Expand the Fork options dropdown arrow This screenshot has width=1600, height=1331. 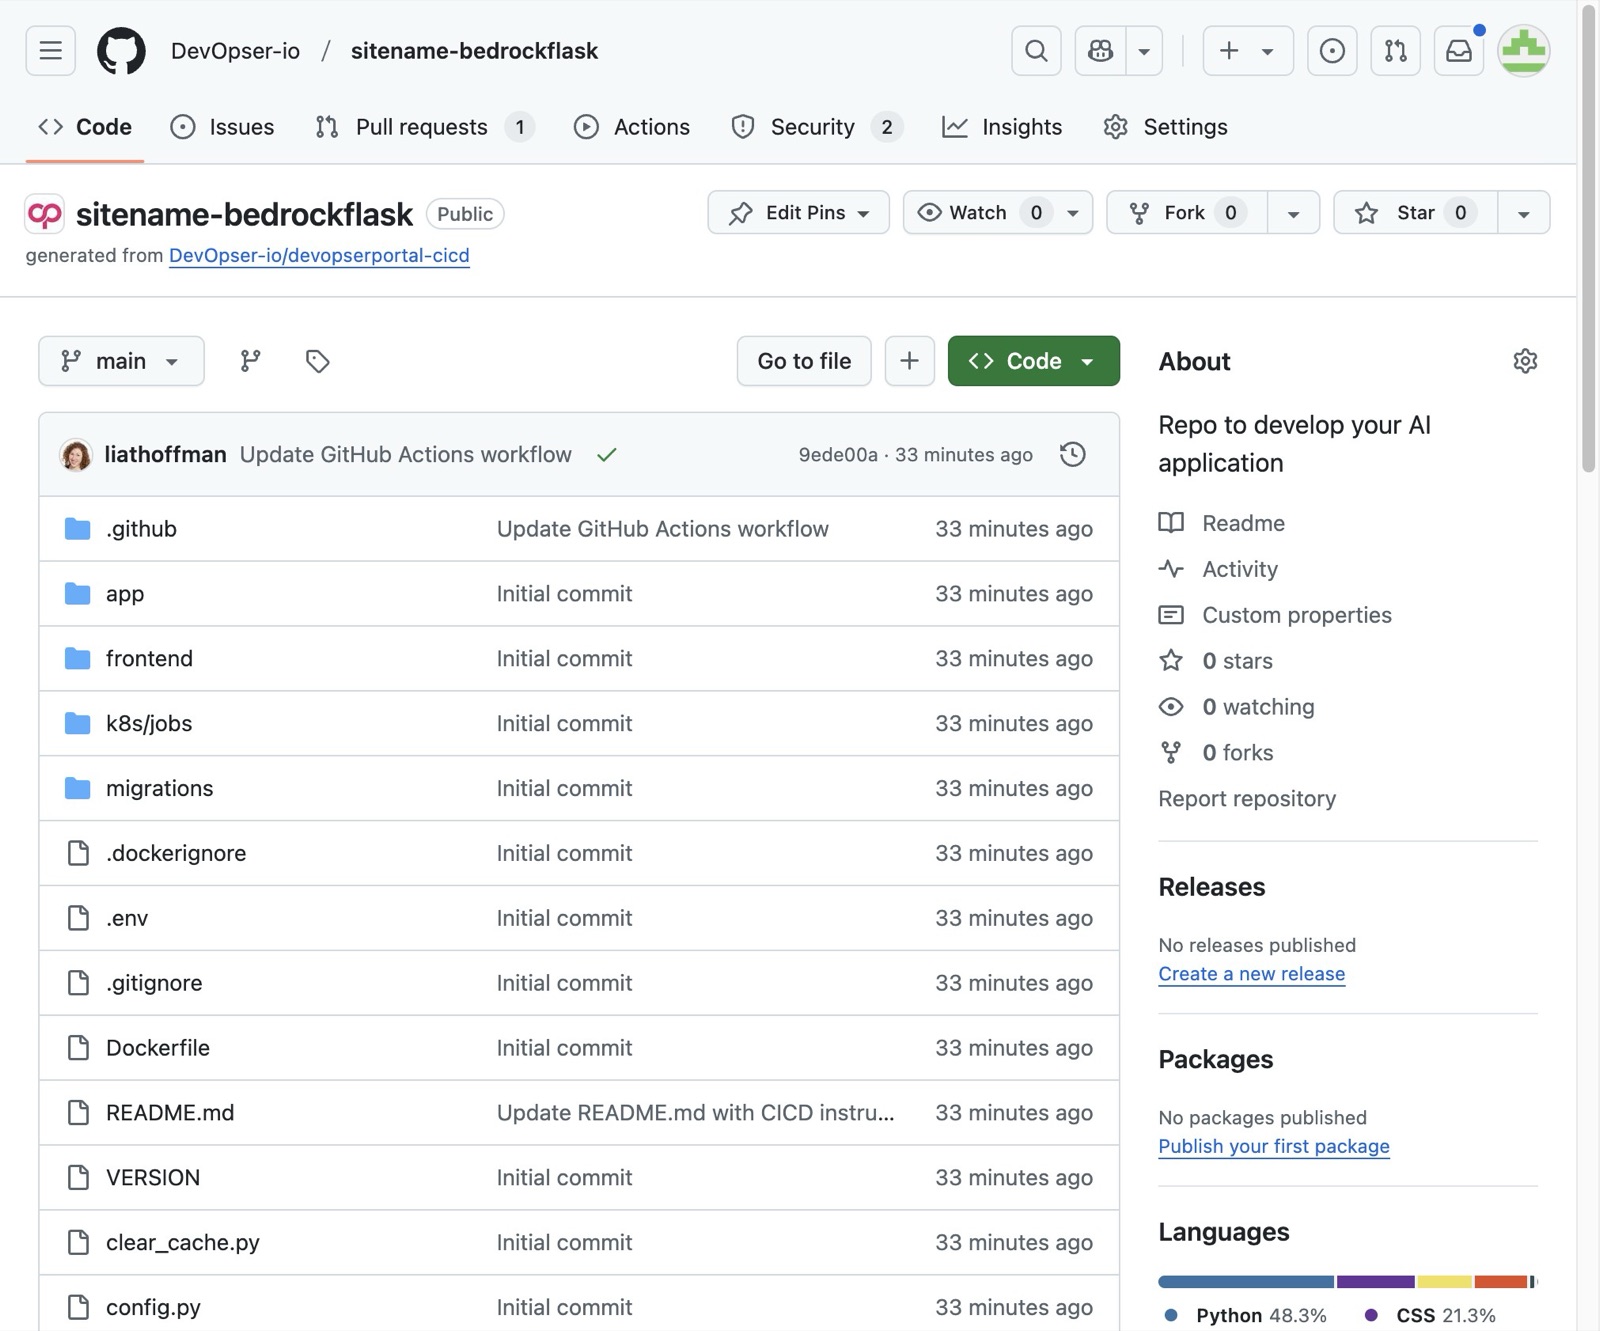1293,213
